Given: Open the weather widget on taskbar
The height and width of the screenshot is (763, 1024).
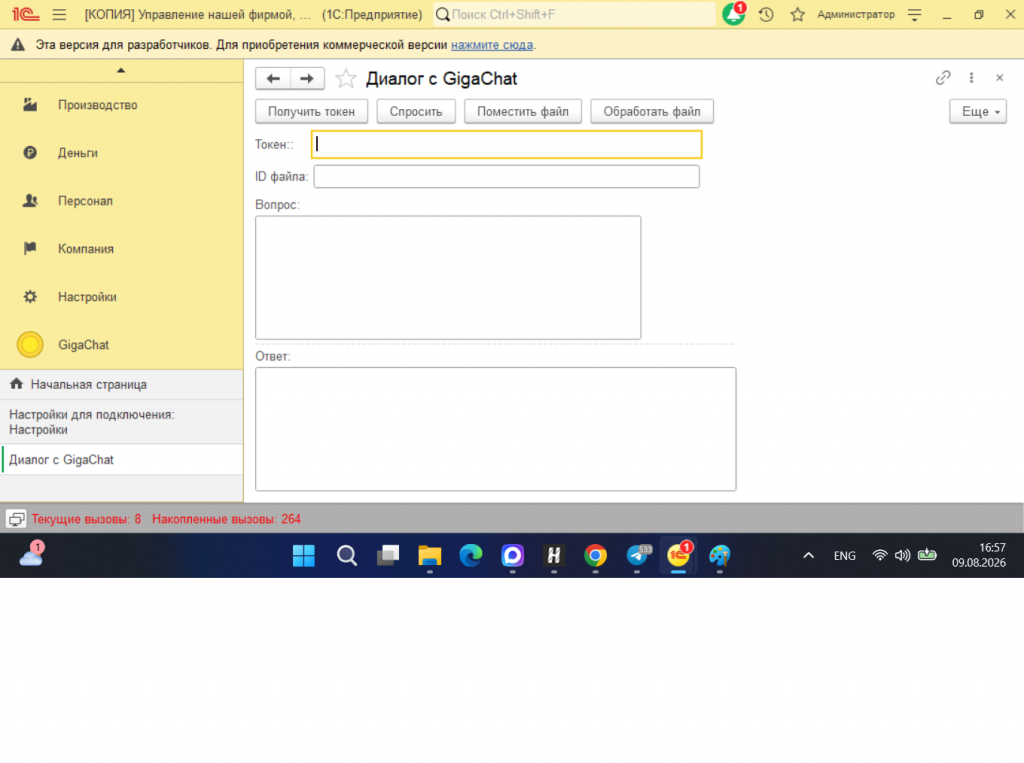Looking at the screenshot, I should pos(31,555).
